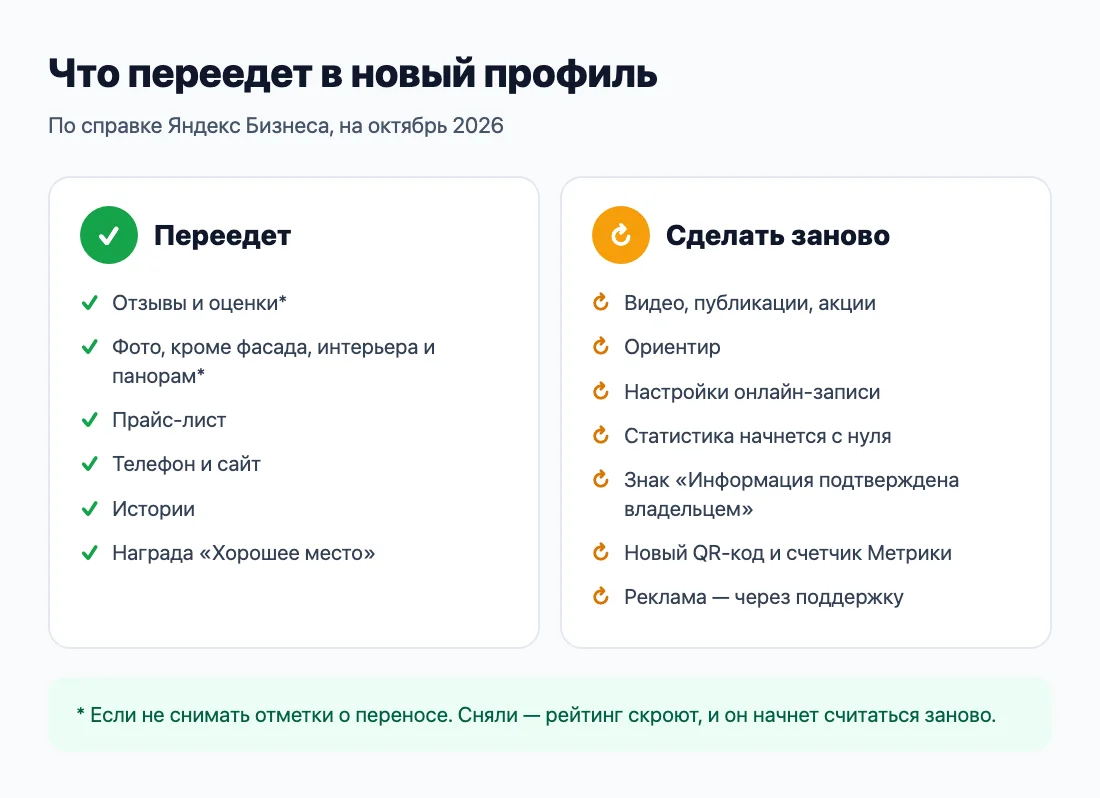
Task: Click the text Телефон и сайт
Action: tap(187, 464)
